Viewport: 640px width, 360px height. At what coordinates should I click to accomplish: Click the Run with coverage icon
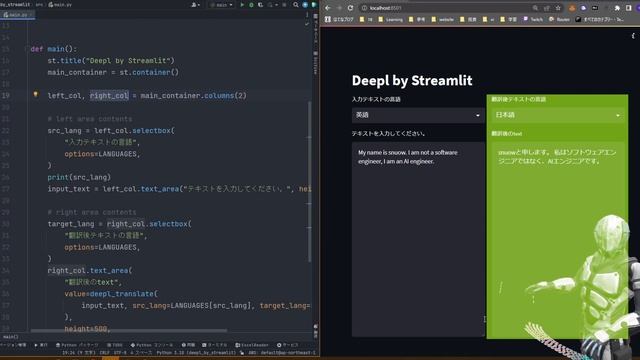(x=260, y=5)
